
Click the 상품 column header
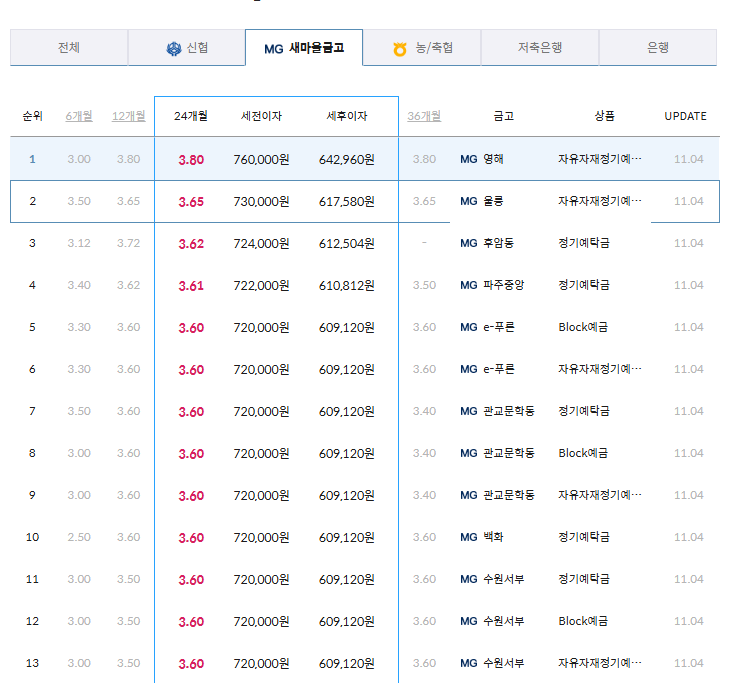point(604,116)
